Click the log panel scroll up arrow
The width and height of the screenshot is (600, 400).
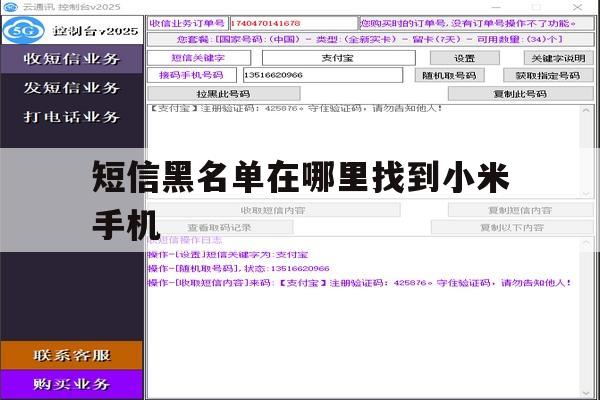pyautogui.click(x=586, y=243)
